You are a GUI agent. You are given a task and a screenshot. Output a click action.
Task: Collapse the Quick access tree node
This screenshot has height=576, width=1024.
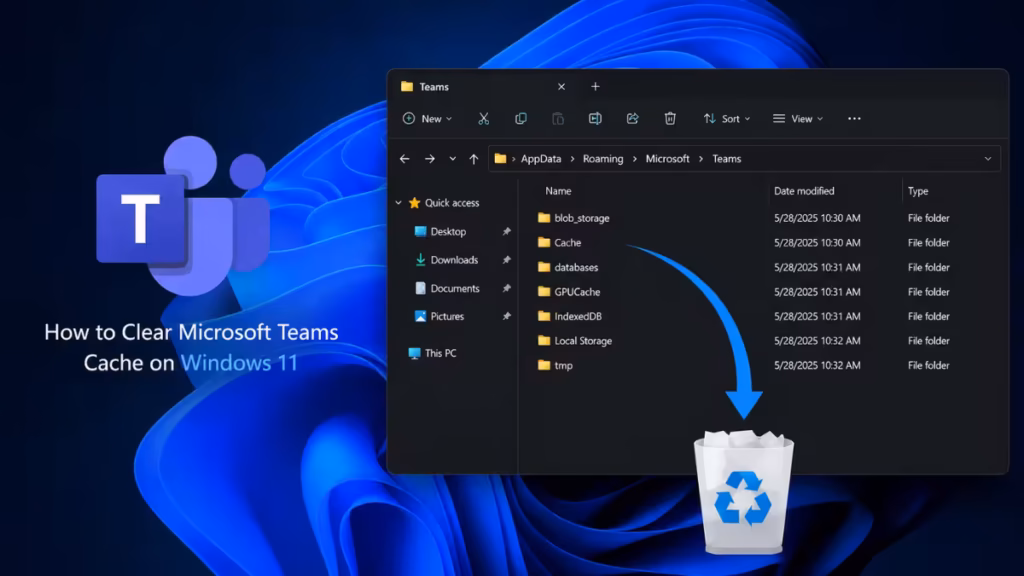coord(398,203)
